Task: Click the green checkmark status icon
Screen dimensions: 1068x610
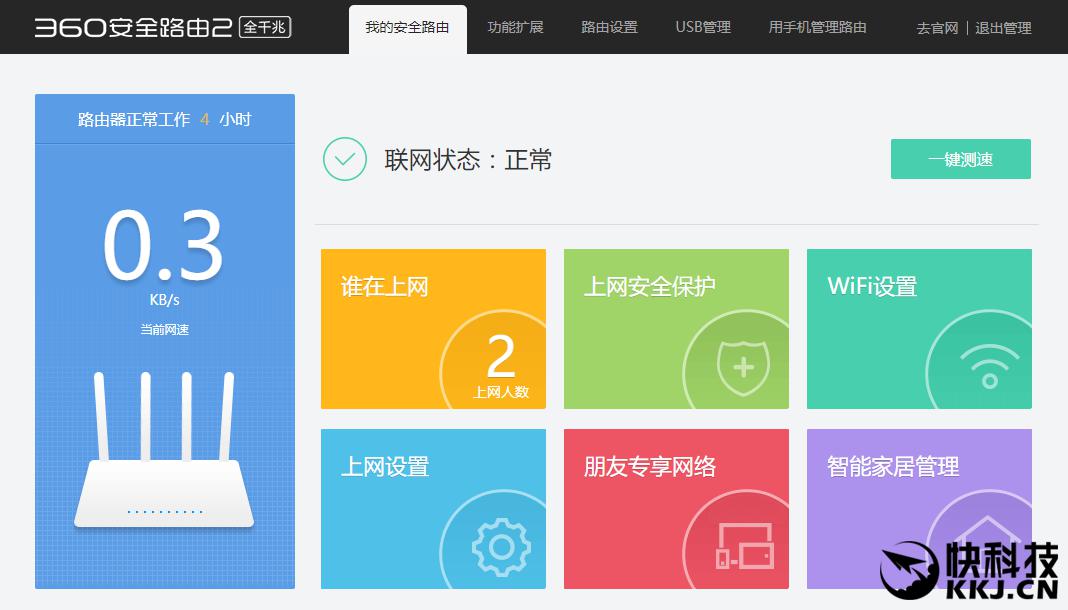Action: 345,159
